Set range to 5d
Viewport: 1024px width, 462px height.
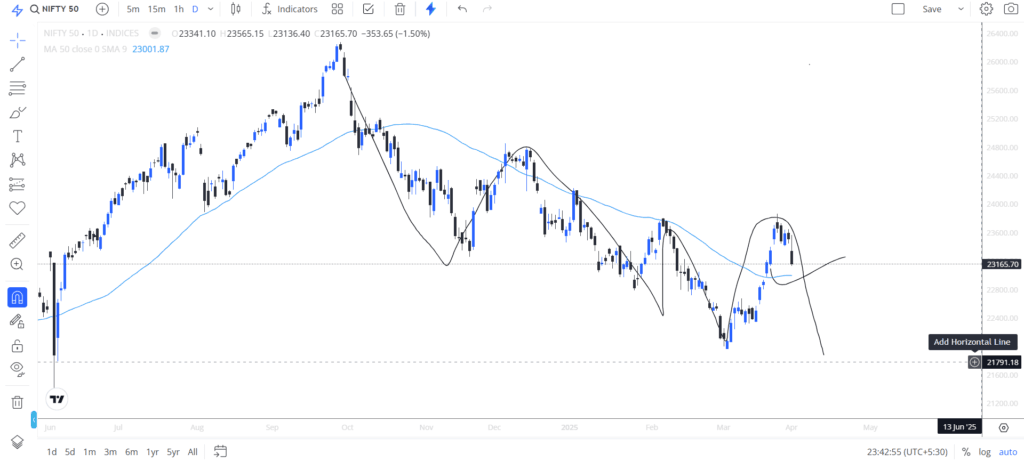coord(70,452)
